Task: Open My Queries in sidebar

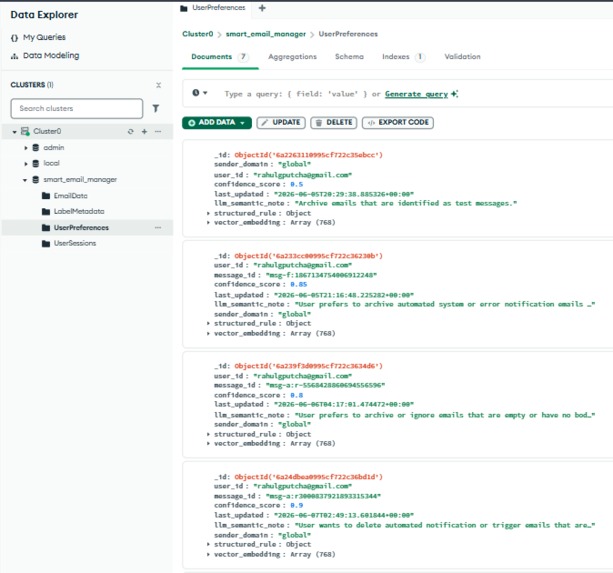Action: [38, 37]
